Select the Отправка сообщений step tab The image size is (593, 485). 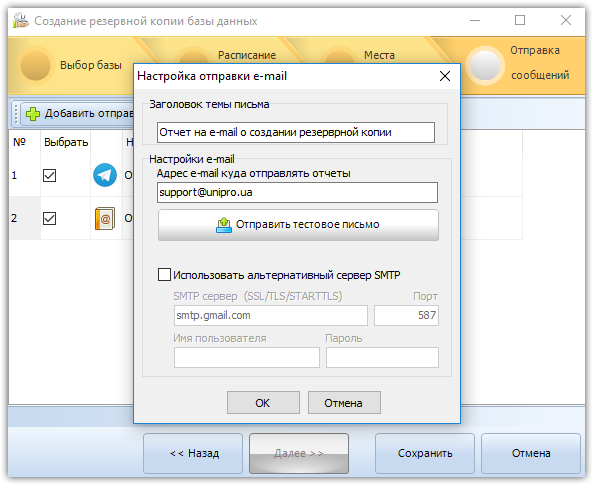click(x=518, y=64)
